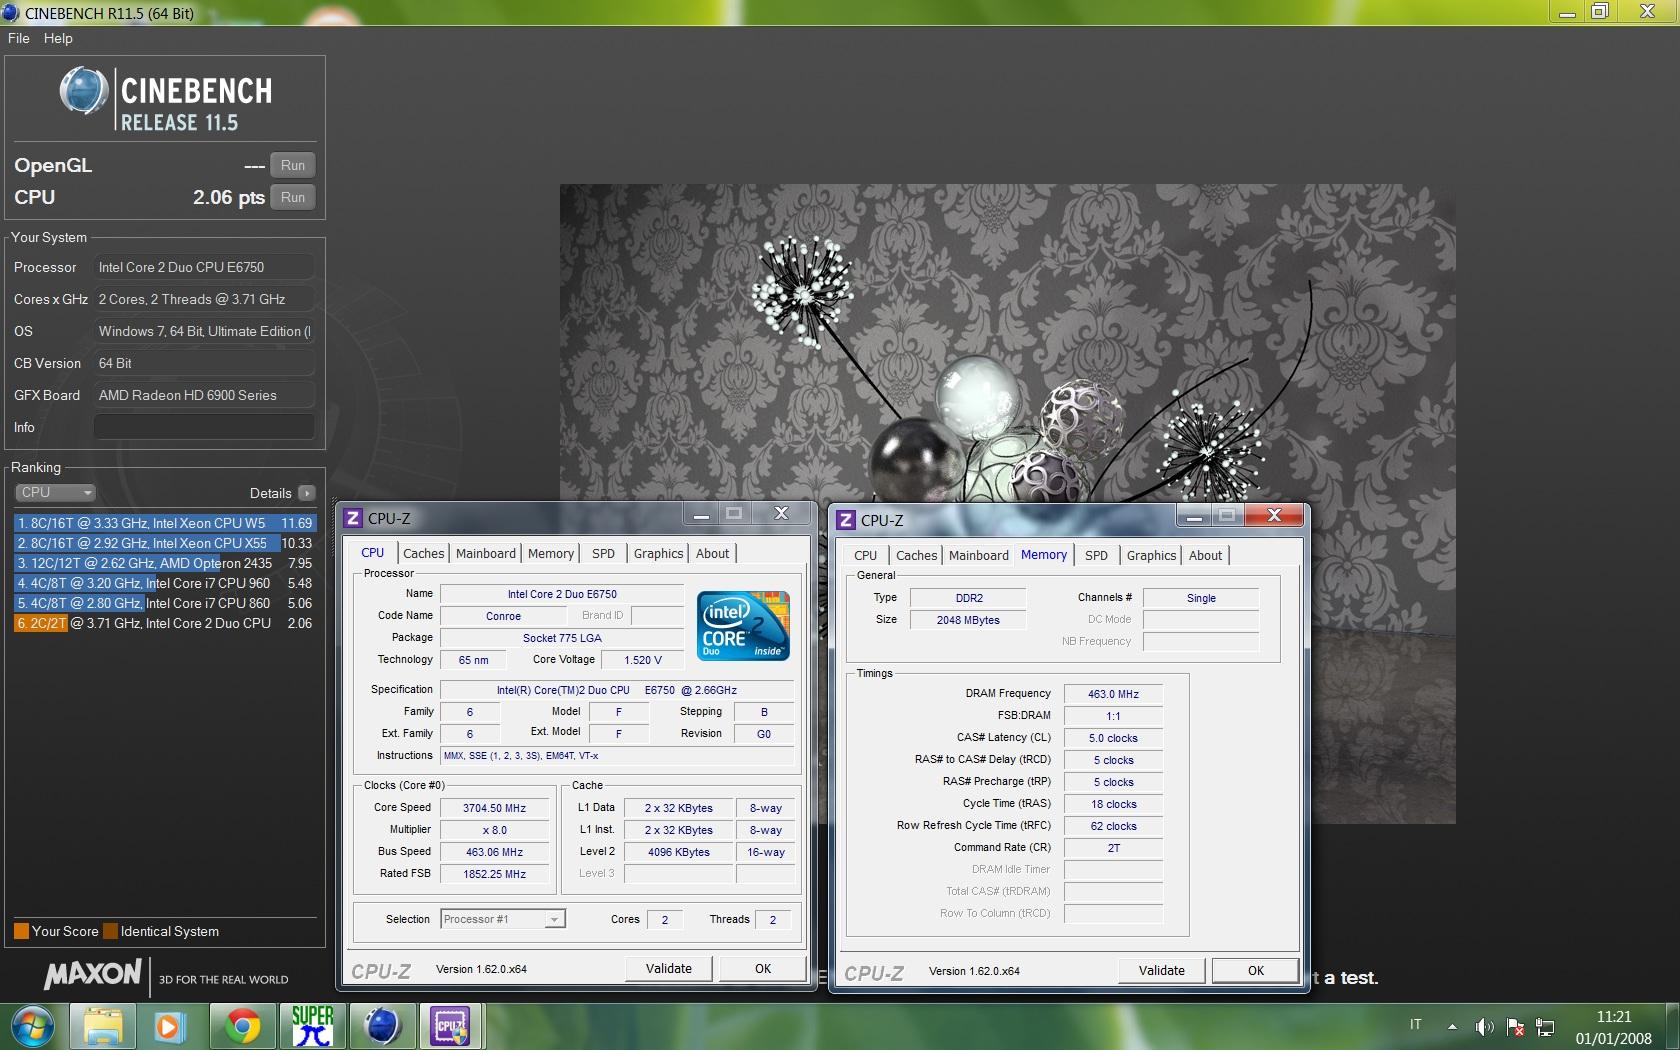This screenshot has height=1050, width=1680.
Task: Run the CPU benchmark
Action: tap(293, 197)
